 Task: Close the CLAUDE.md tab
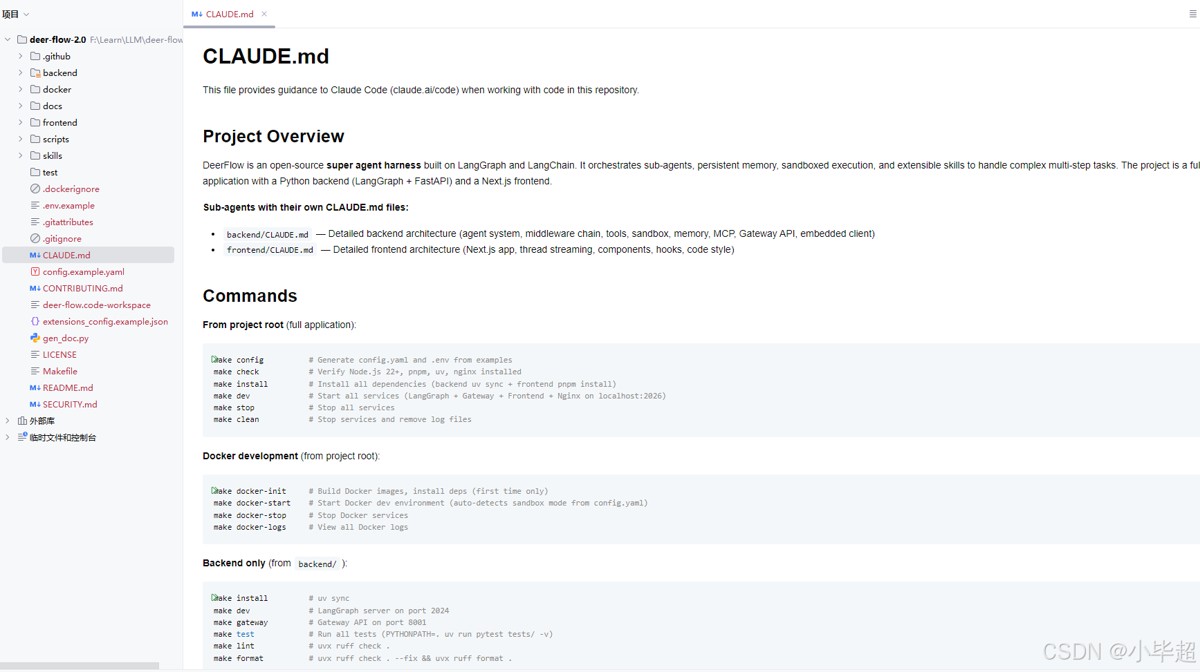pyautogui.click(x=264, y=14)
